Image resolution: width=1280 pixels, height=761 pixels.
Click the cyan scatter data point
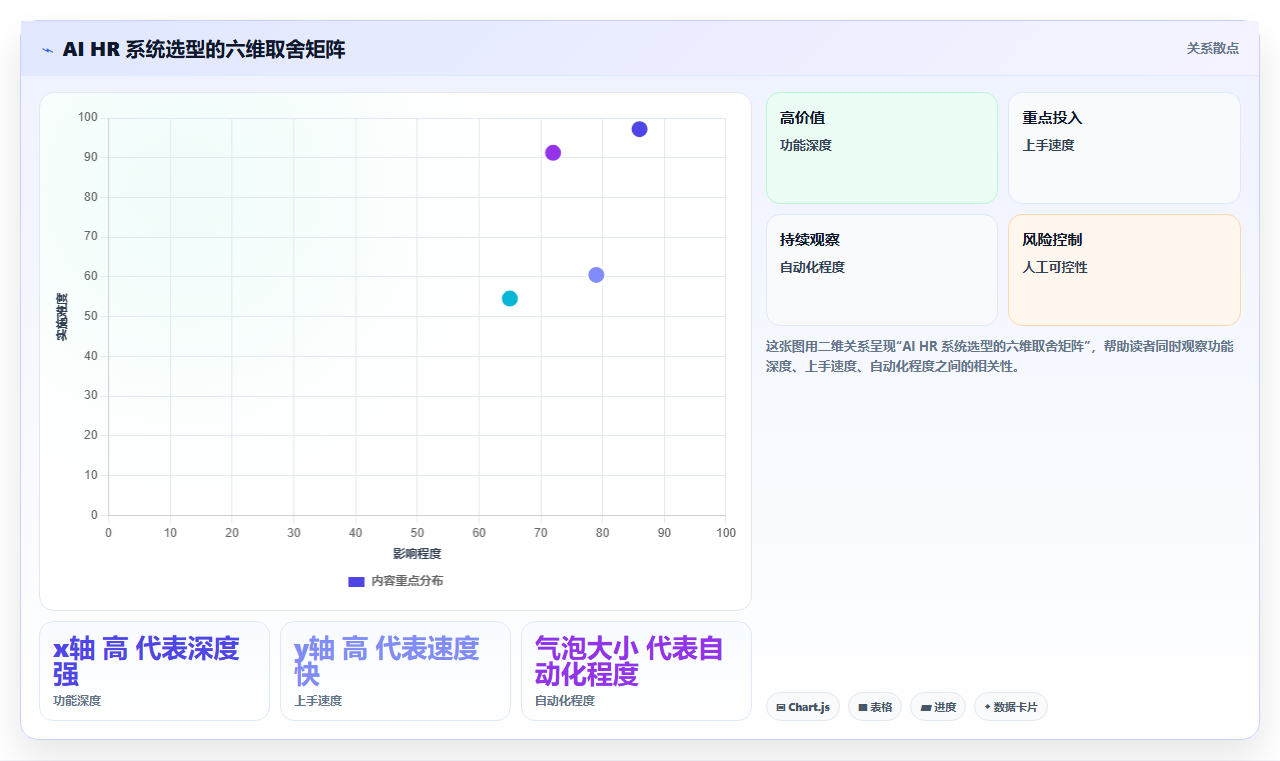click(510, 298)
